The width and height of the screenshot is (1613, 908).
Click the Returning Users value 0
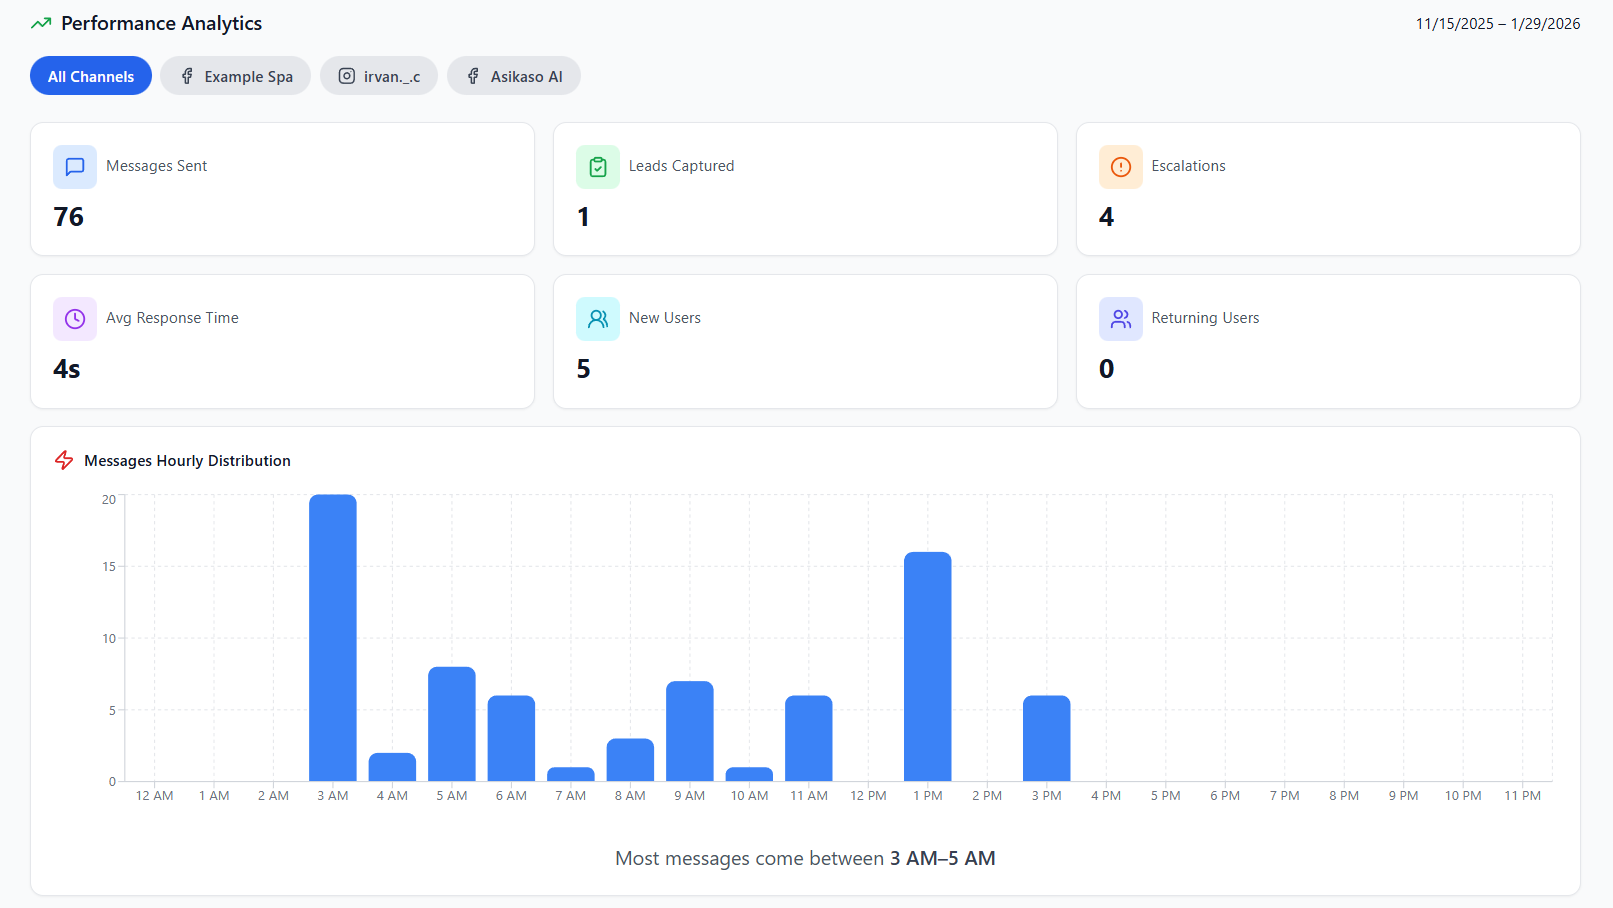coord(1107,369)
